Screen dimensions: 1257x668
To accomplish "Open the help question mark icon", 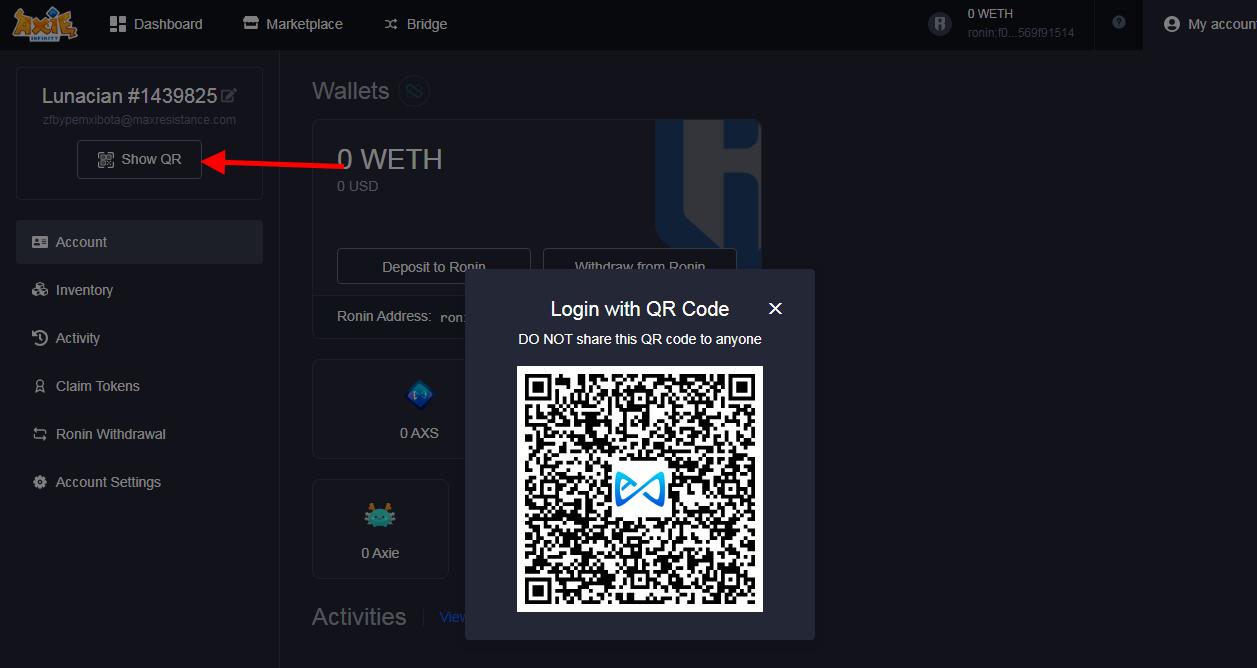I will tap(1119, 22).
